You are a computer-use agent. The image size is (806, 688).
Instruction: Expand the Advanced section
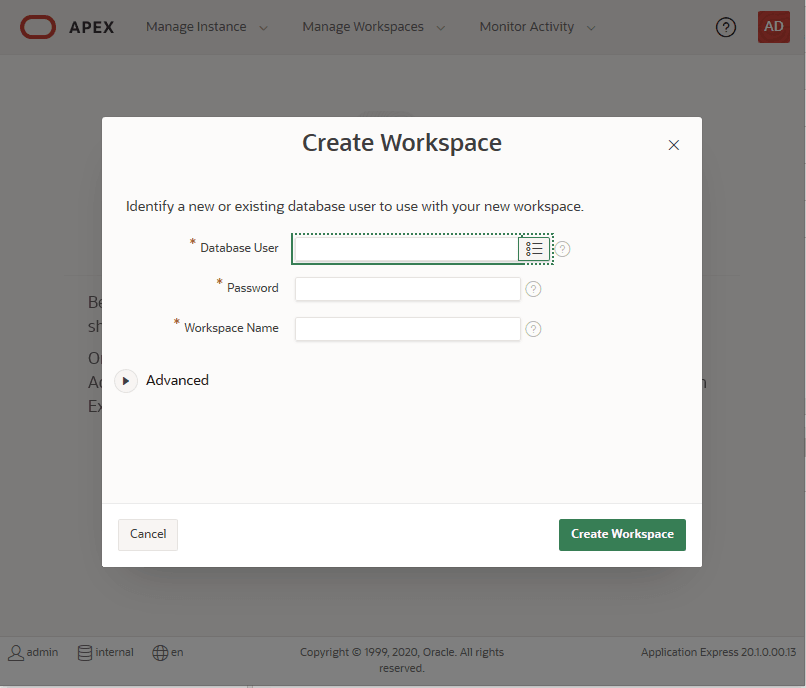[125, 380]
